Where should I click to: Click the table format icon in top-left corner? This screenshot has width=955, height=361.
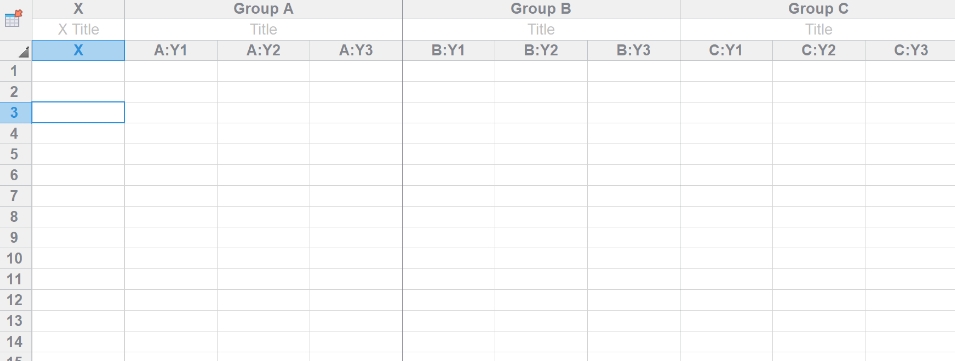click(x=13, y=18)
